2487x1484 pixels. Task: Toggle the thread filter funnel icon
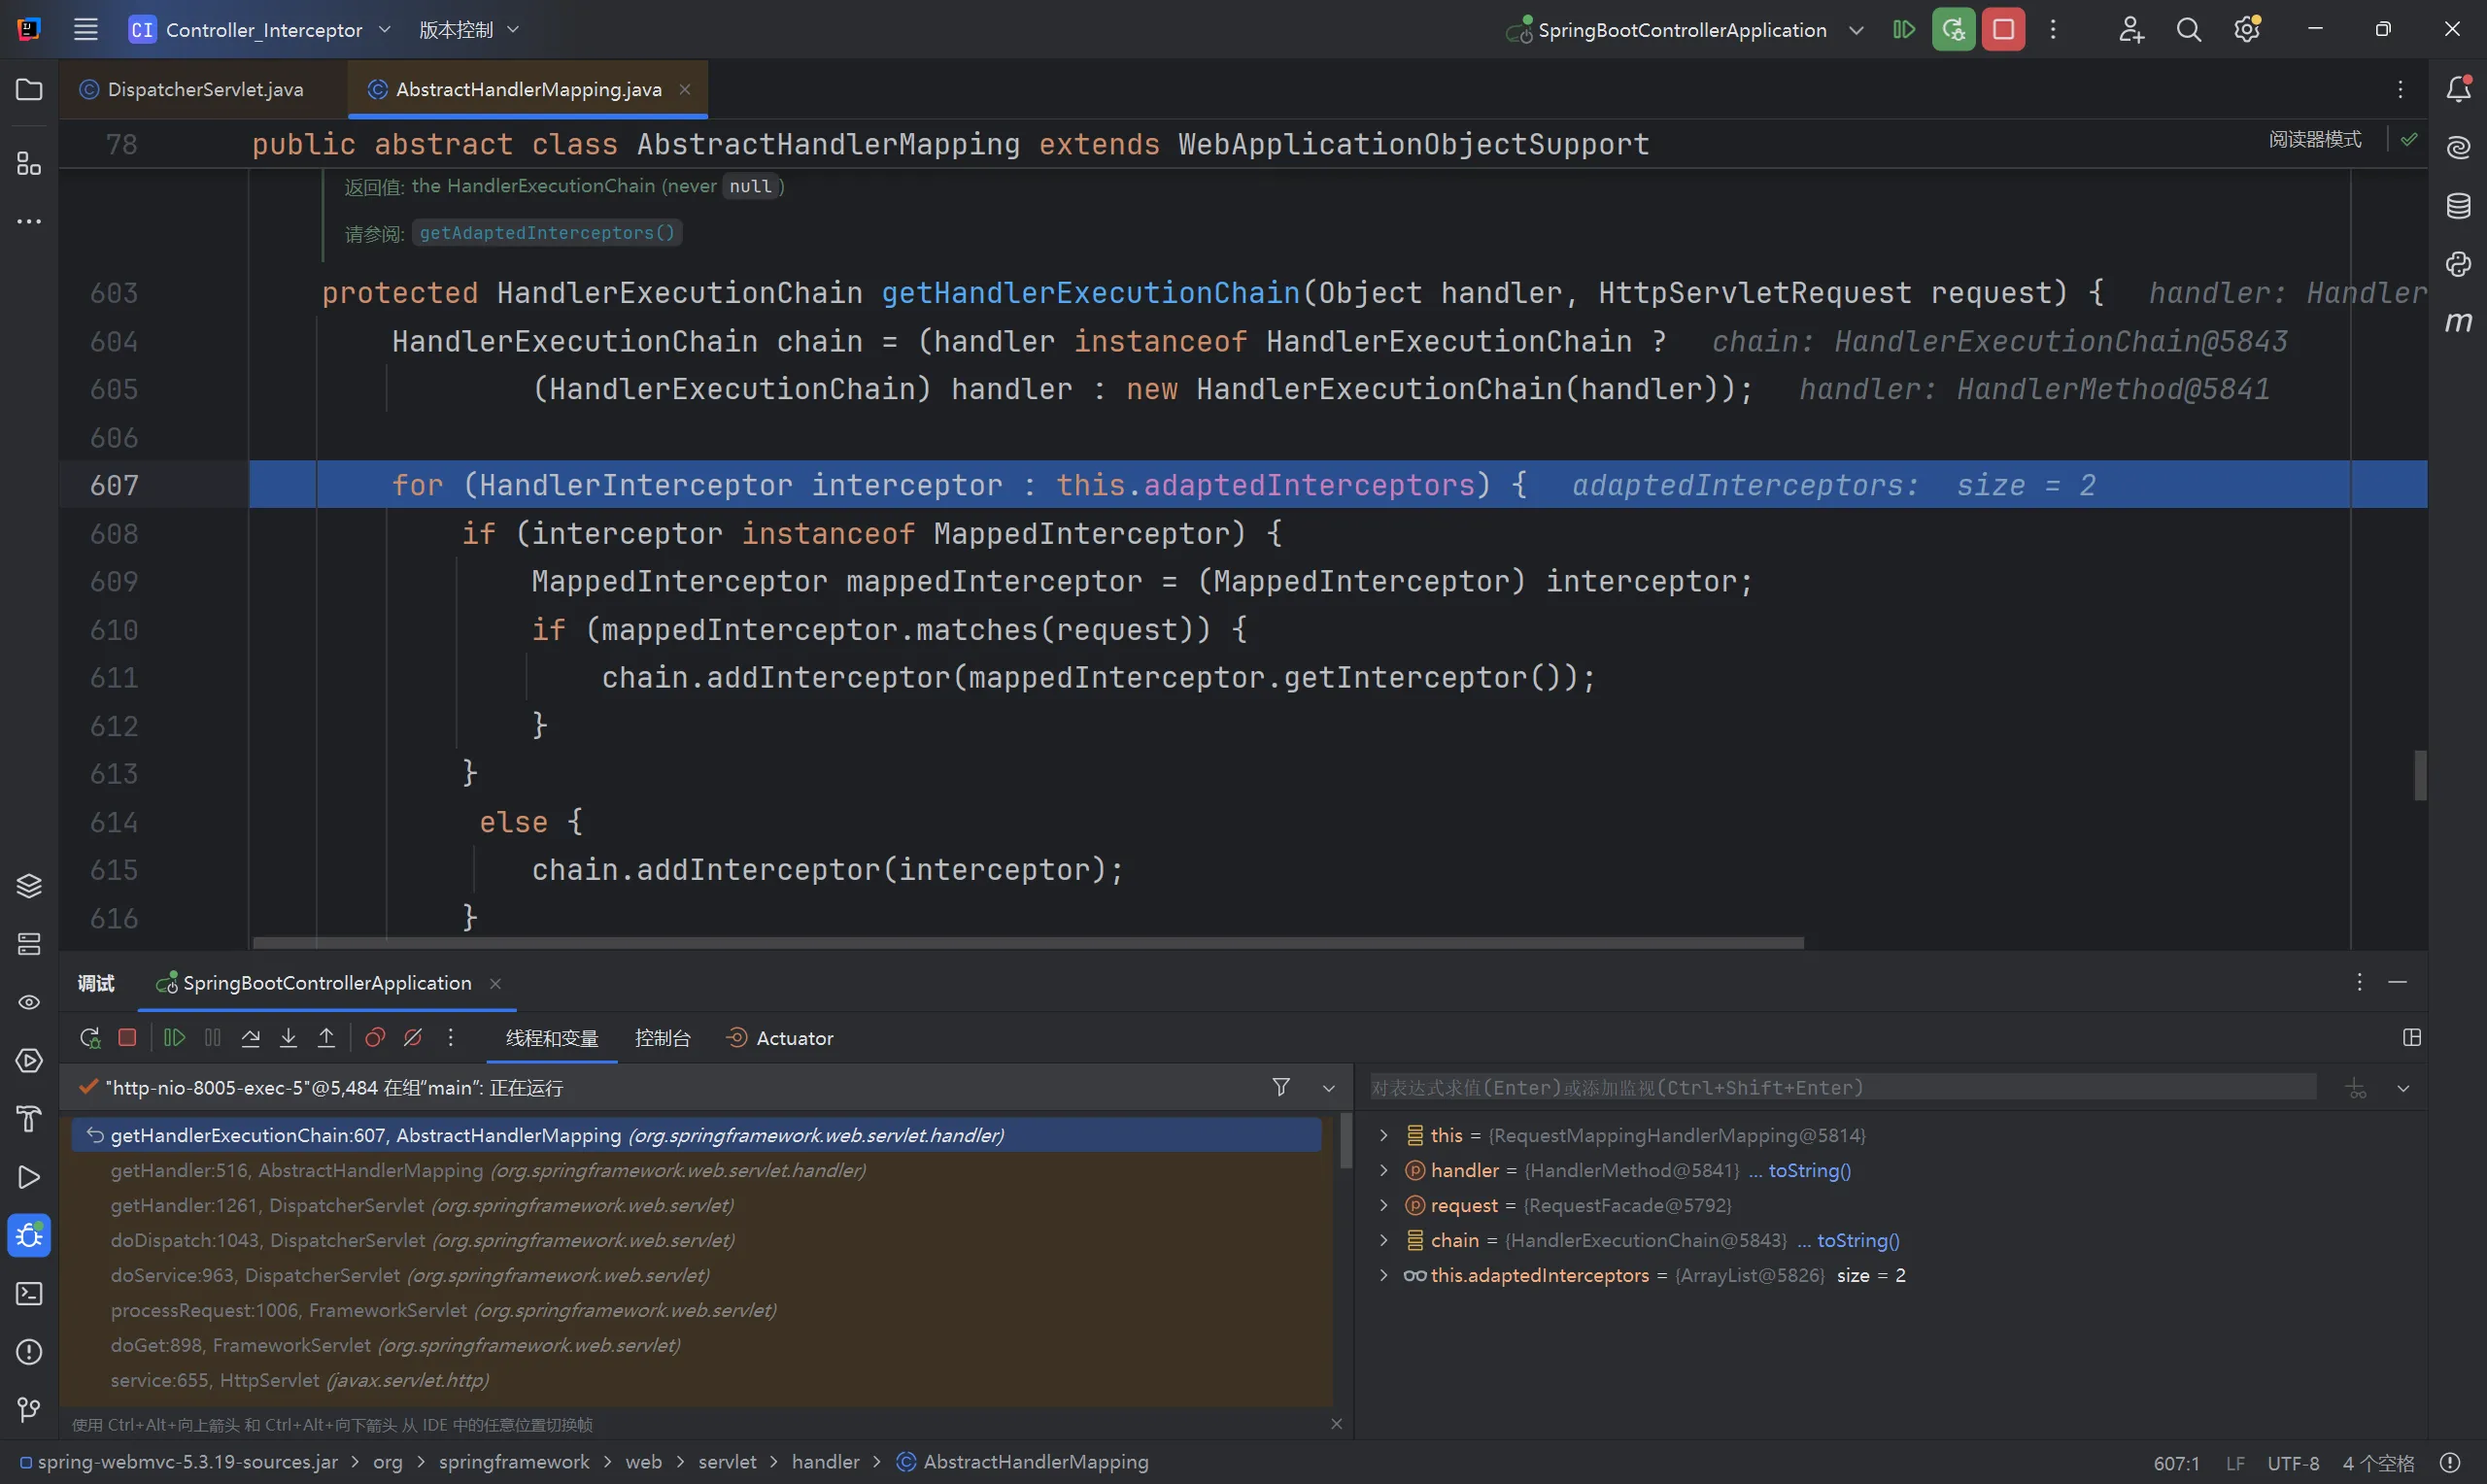tap(1281, 1087)
